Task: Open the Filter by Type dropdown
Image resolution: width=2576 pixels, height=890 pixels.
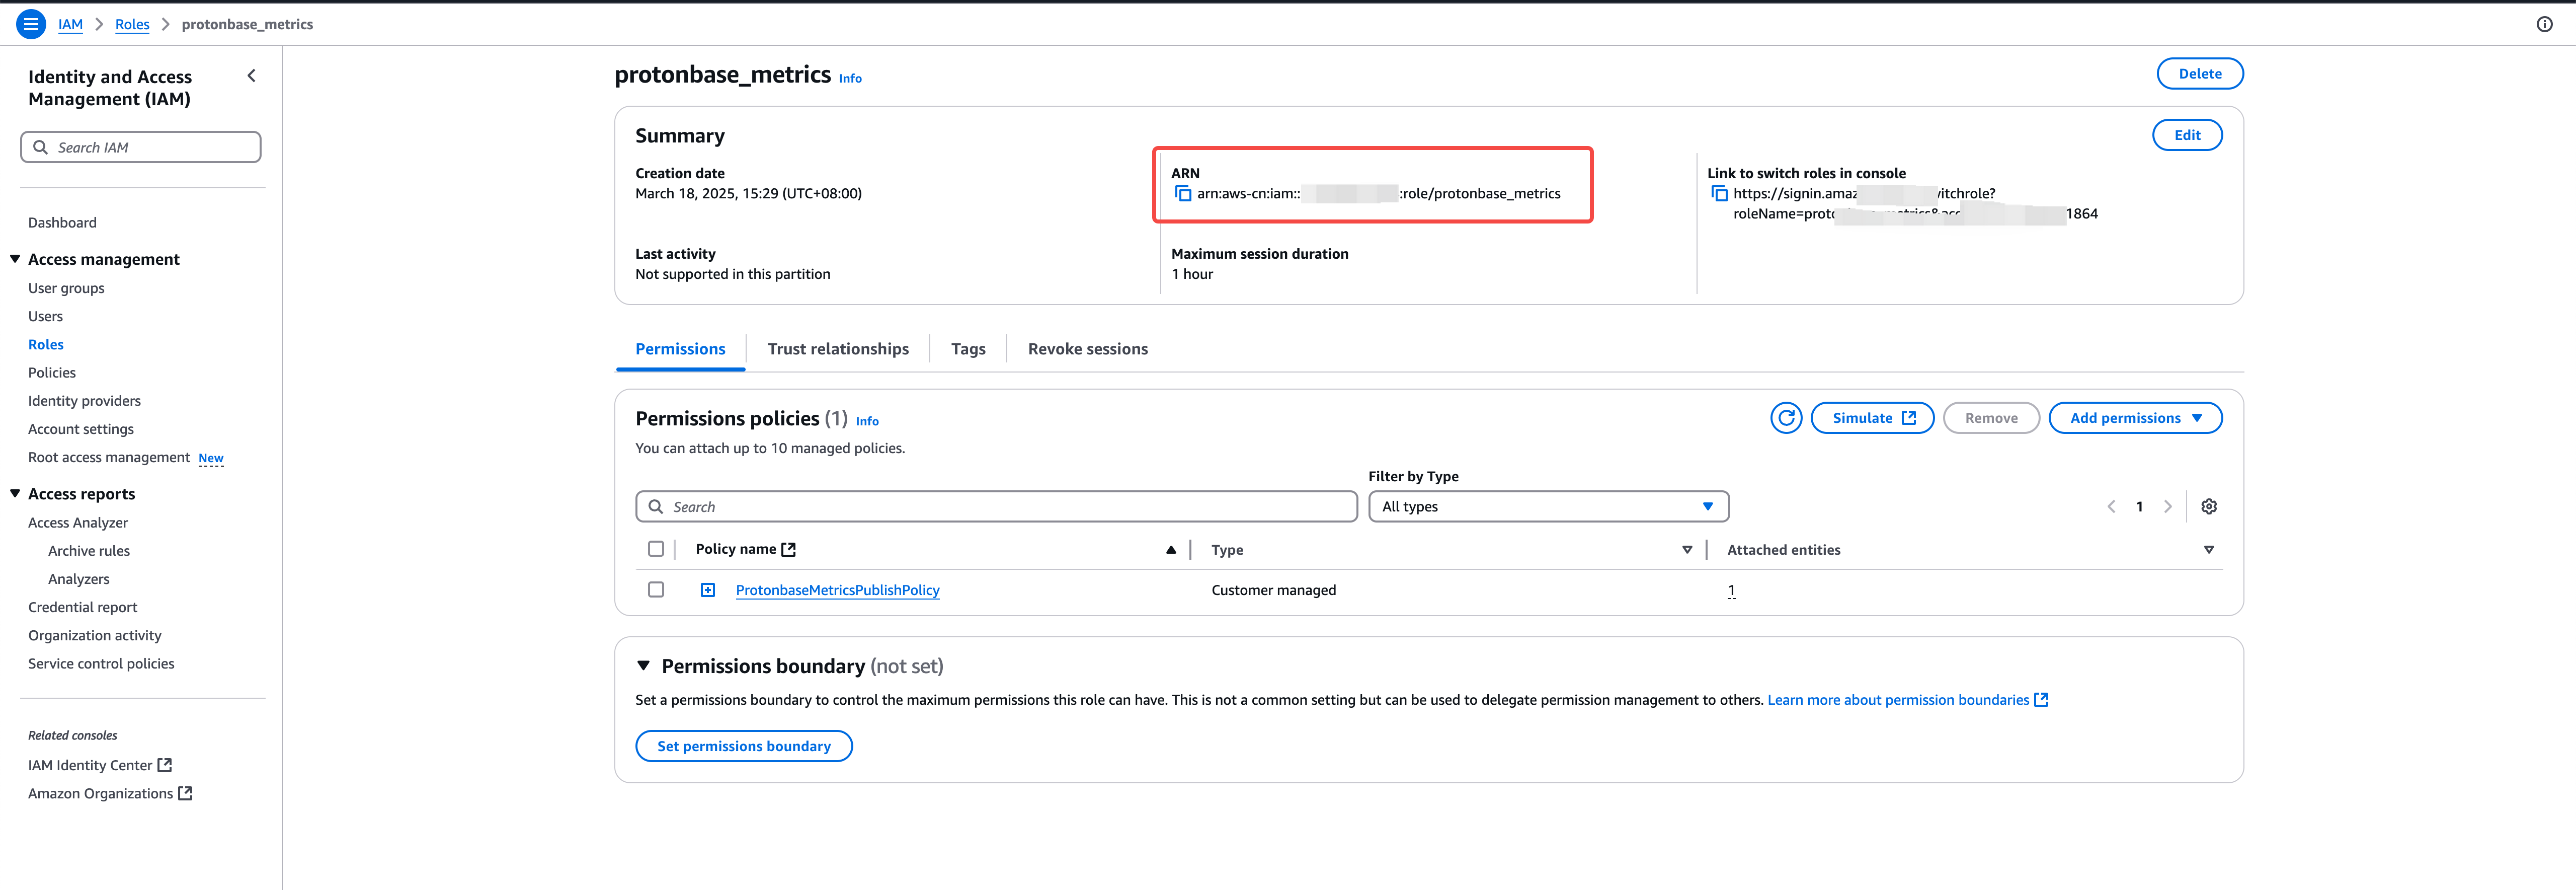Action: point(1548,507)
